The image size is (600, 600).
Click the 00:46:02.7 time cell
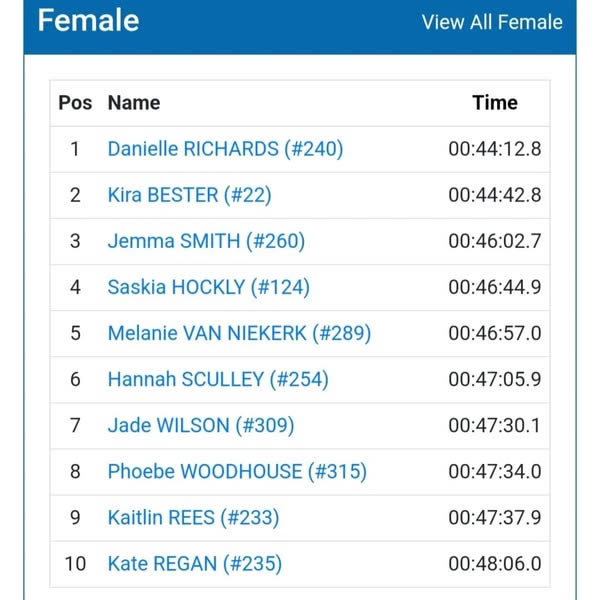point(494,241)
